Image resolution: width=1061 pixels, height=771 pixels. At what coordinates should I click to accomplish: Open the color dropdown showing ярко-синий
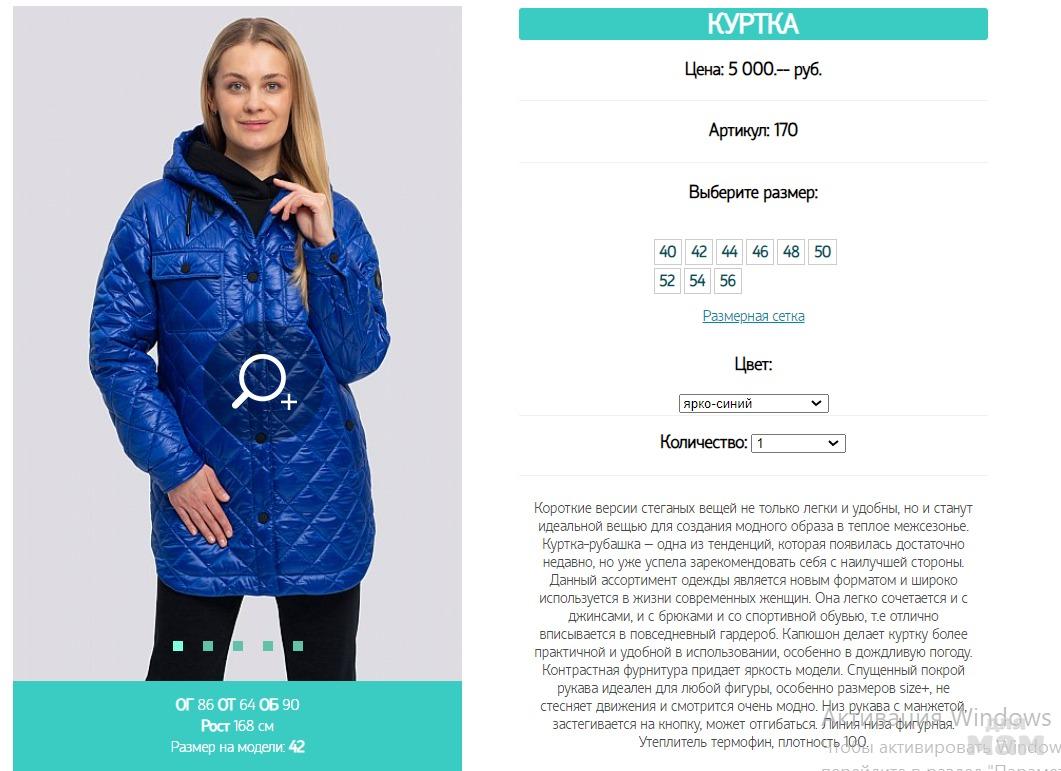(753, 403)
